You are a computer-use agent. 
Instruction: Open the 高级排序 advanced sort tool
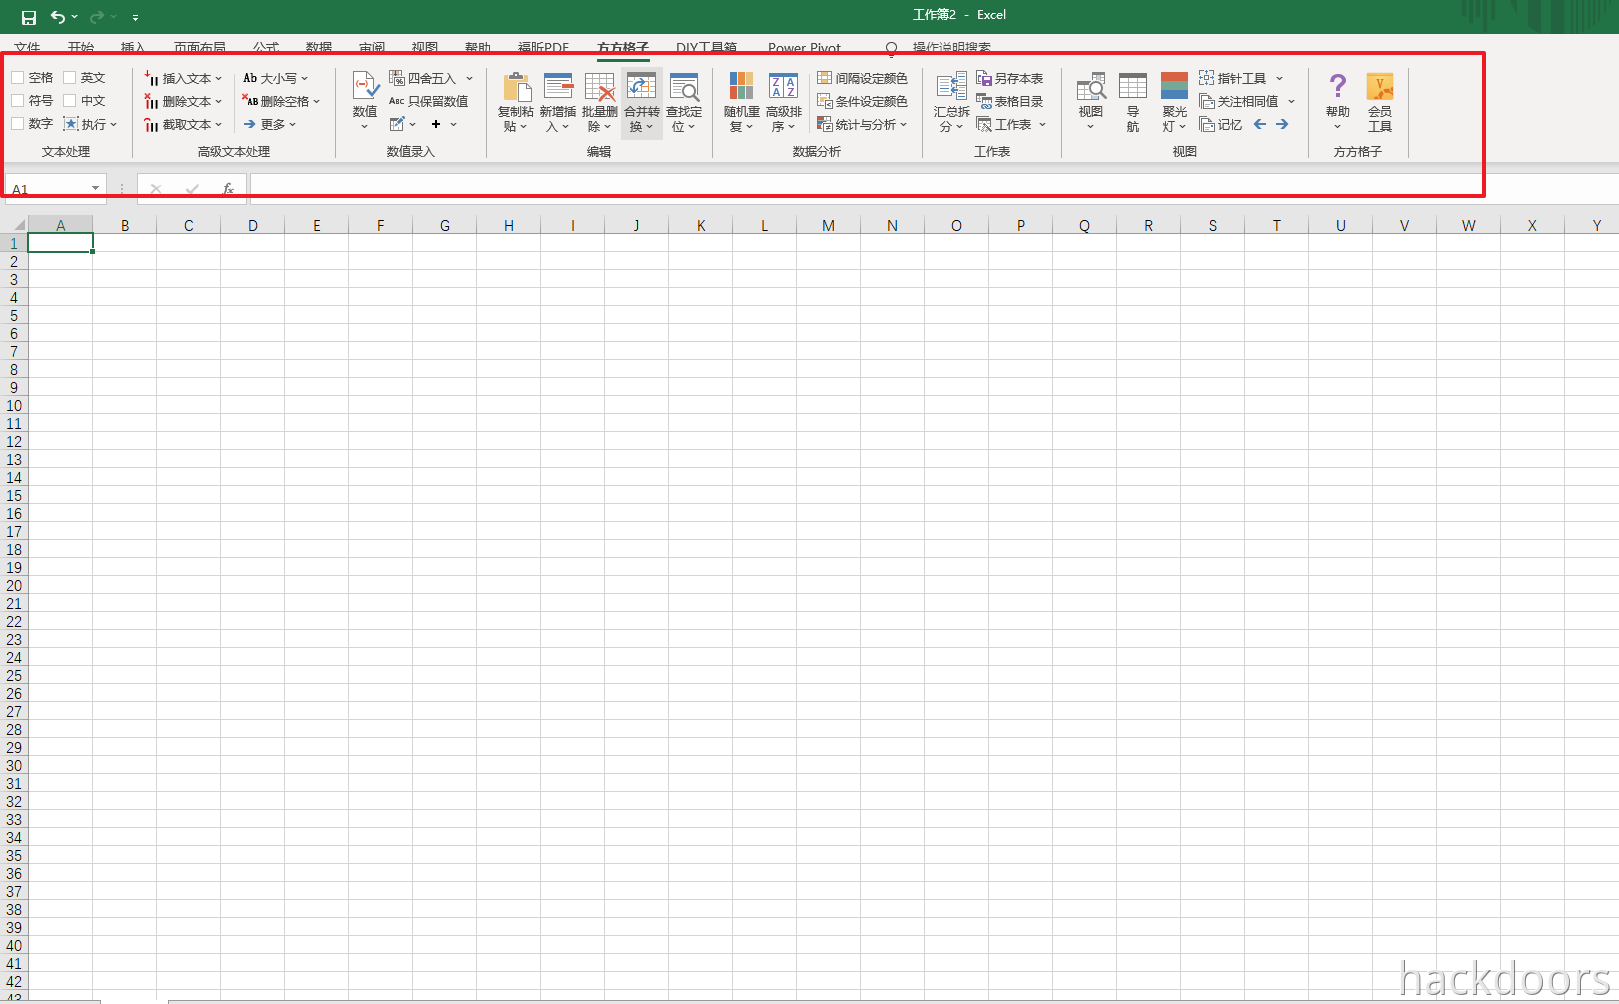pos(784,103)
